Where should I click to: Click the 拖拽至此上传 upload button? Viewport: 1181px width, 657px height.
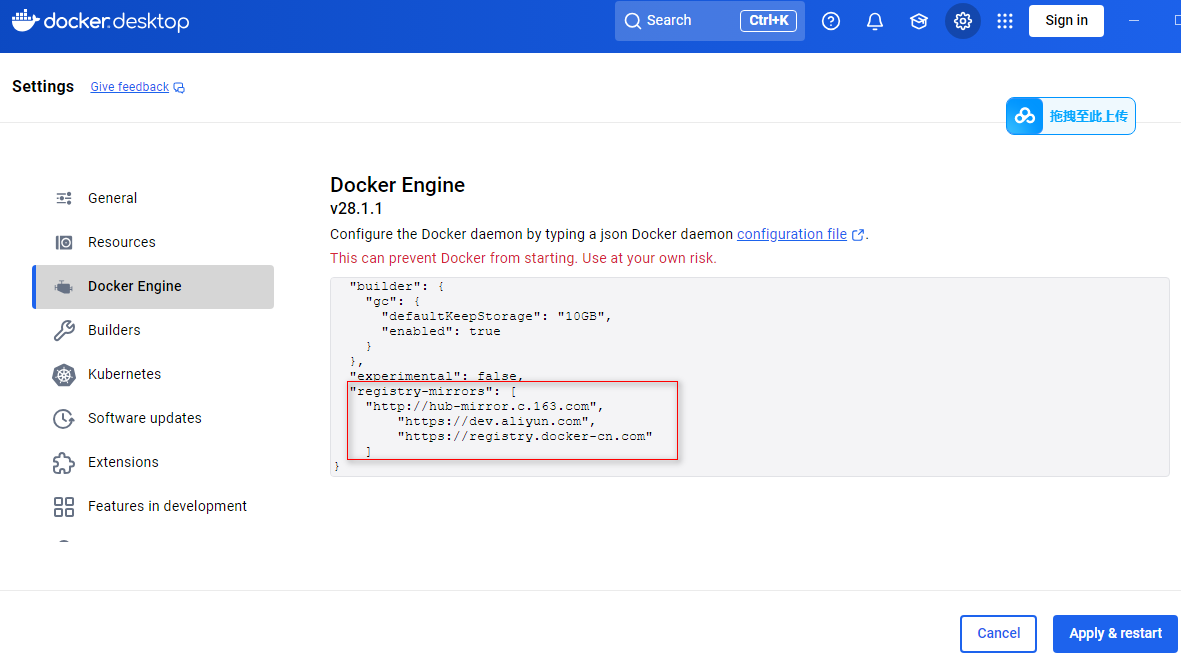coord(1070,116)
